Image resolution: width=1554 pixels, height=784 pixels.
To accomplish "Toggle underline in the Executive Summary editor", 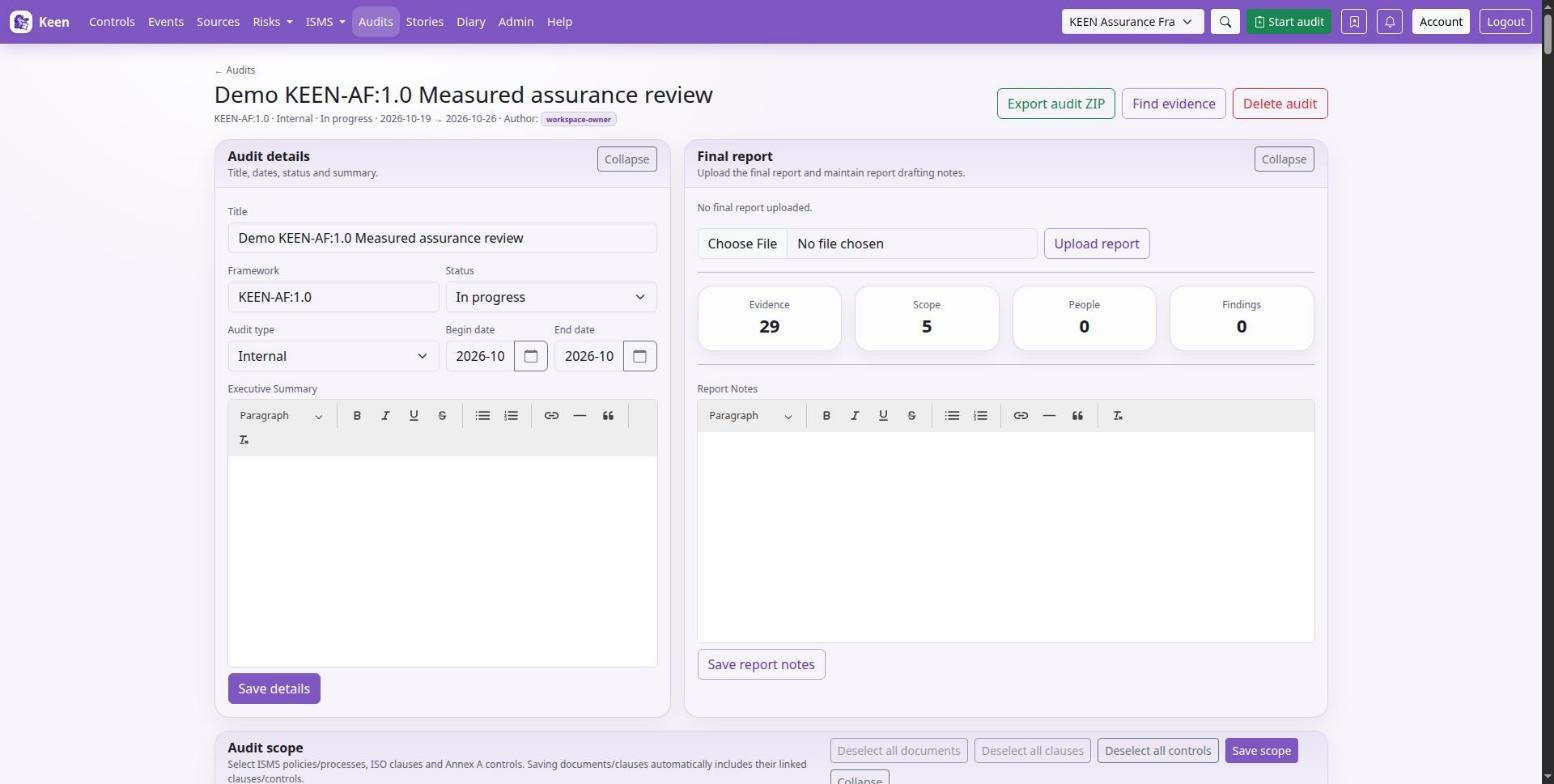I will (x=414, y=416).
